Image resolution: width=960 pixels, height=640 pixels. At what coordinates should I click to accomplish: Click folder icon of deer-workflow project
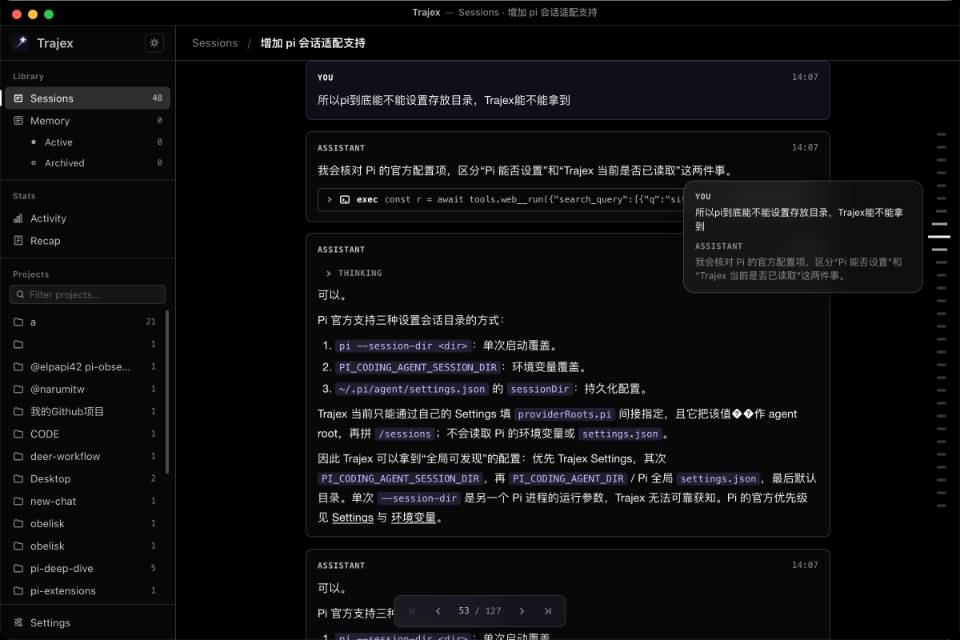pyautogui.click(x=18, y=456)
